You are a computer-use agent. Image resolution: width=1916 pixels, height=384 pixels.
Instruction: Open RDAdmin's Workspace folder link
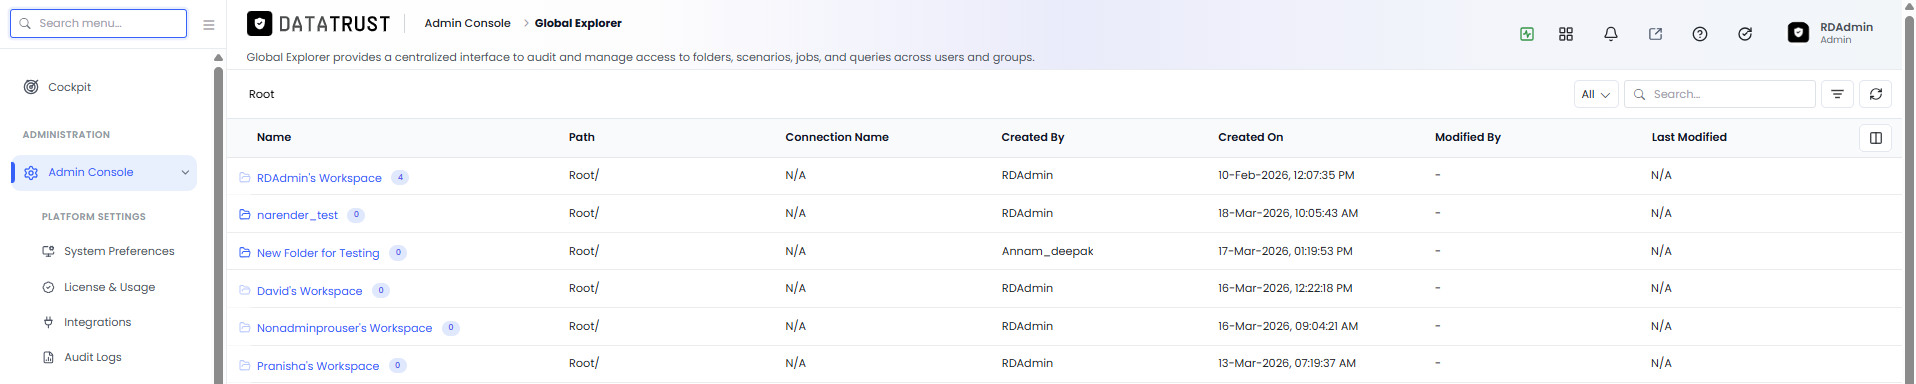coord(319,178)
